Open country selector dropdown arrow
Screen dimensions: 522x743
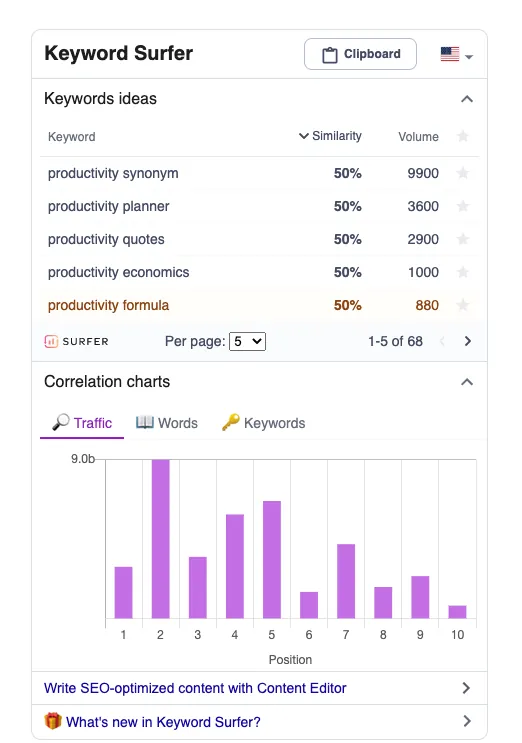tap(469, 57)
